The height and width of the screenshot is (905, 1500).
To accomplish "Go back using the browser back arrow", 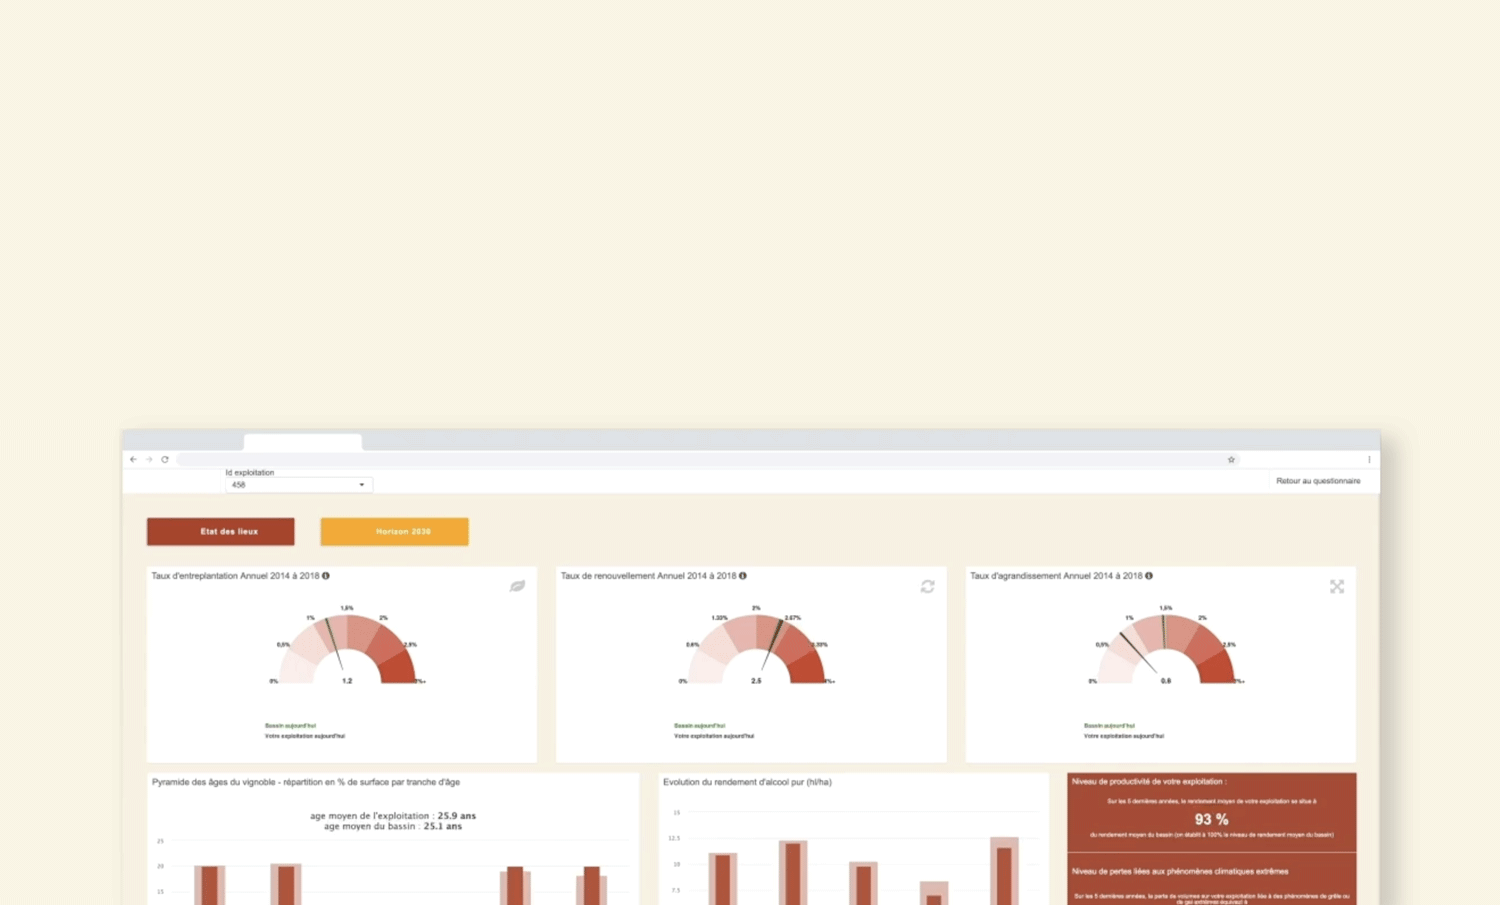I will pos(133,460).
